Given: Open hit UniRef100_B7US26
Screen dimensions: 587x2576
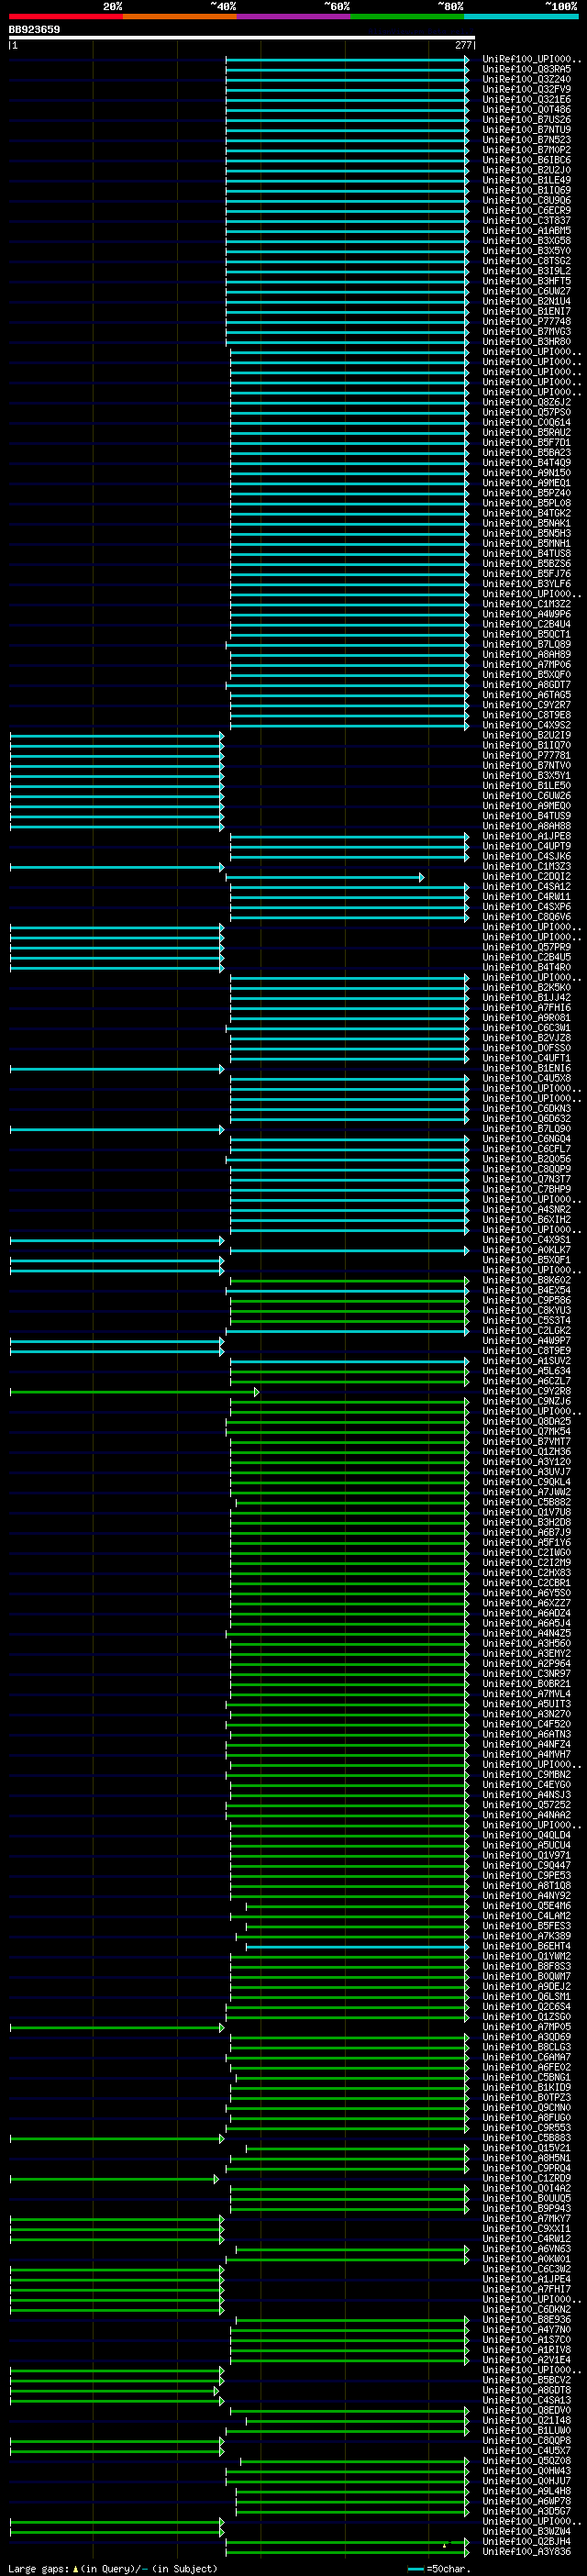Looking at the screenshot, I should tap(527, 119).
